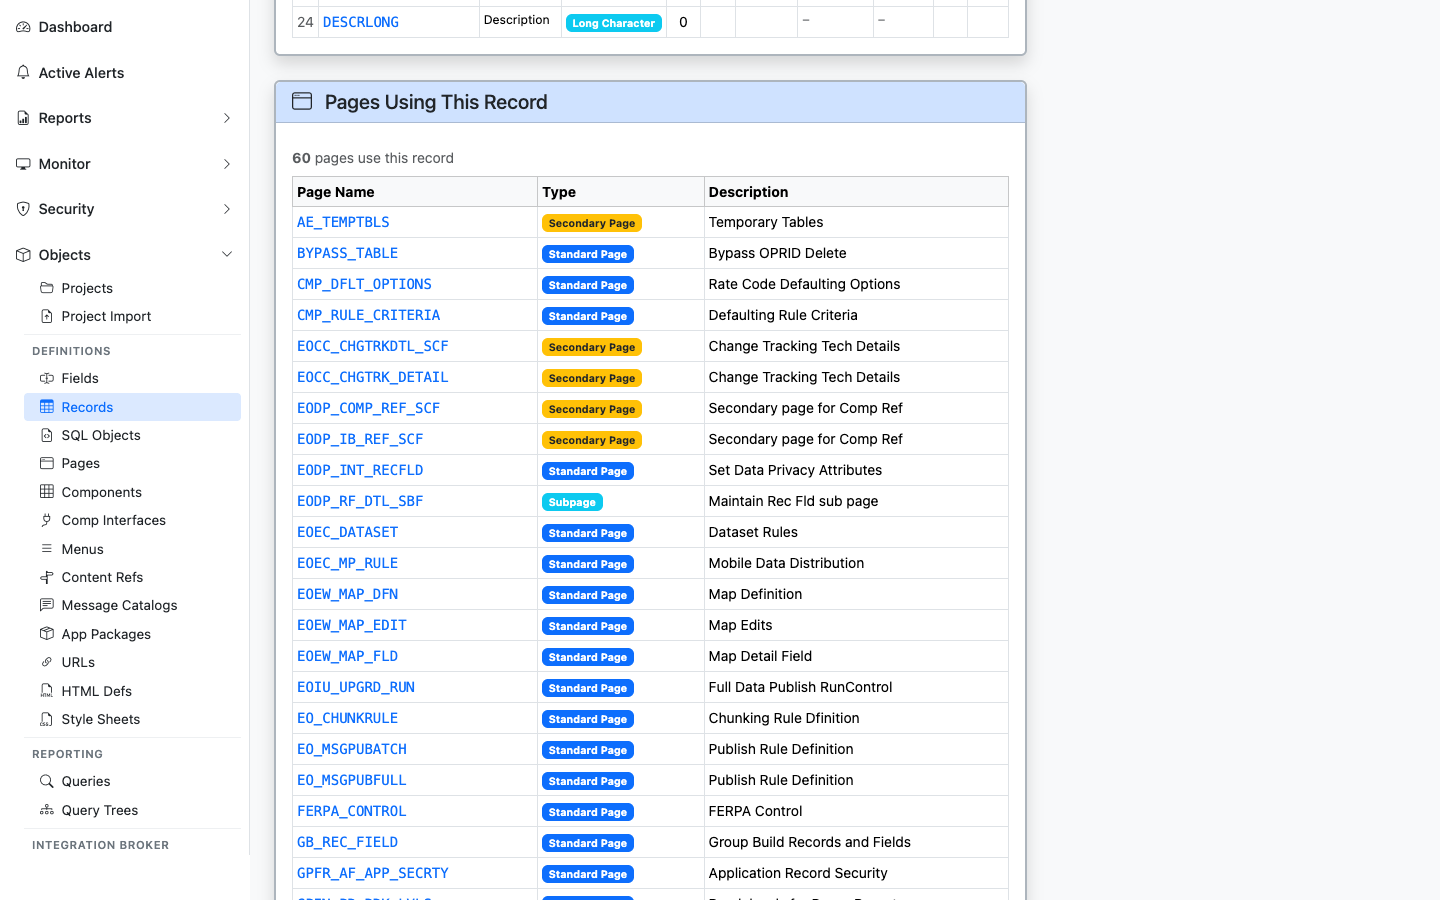Open the AE_TEMPTBLS page link
Viewport: 1440px width, 900px height.
pyautogui.click(x=343, y=222)
